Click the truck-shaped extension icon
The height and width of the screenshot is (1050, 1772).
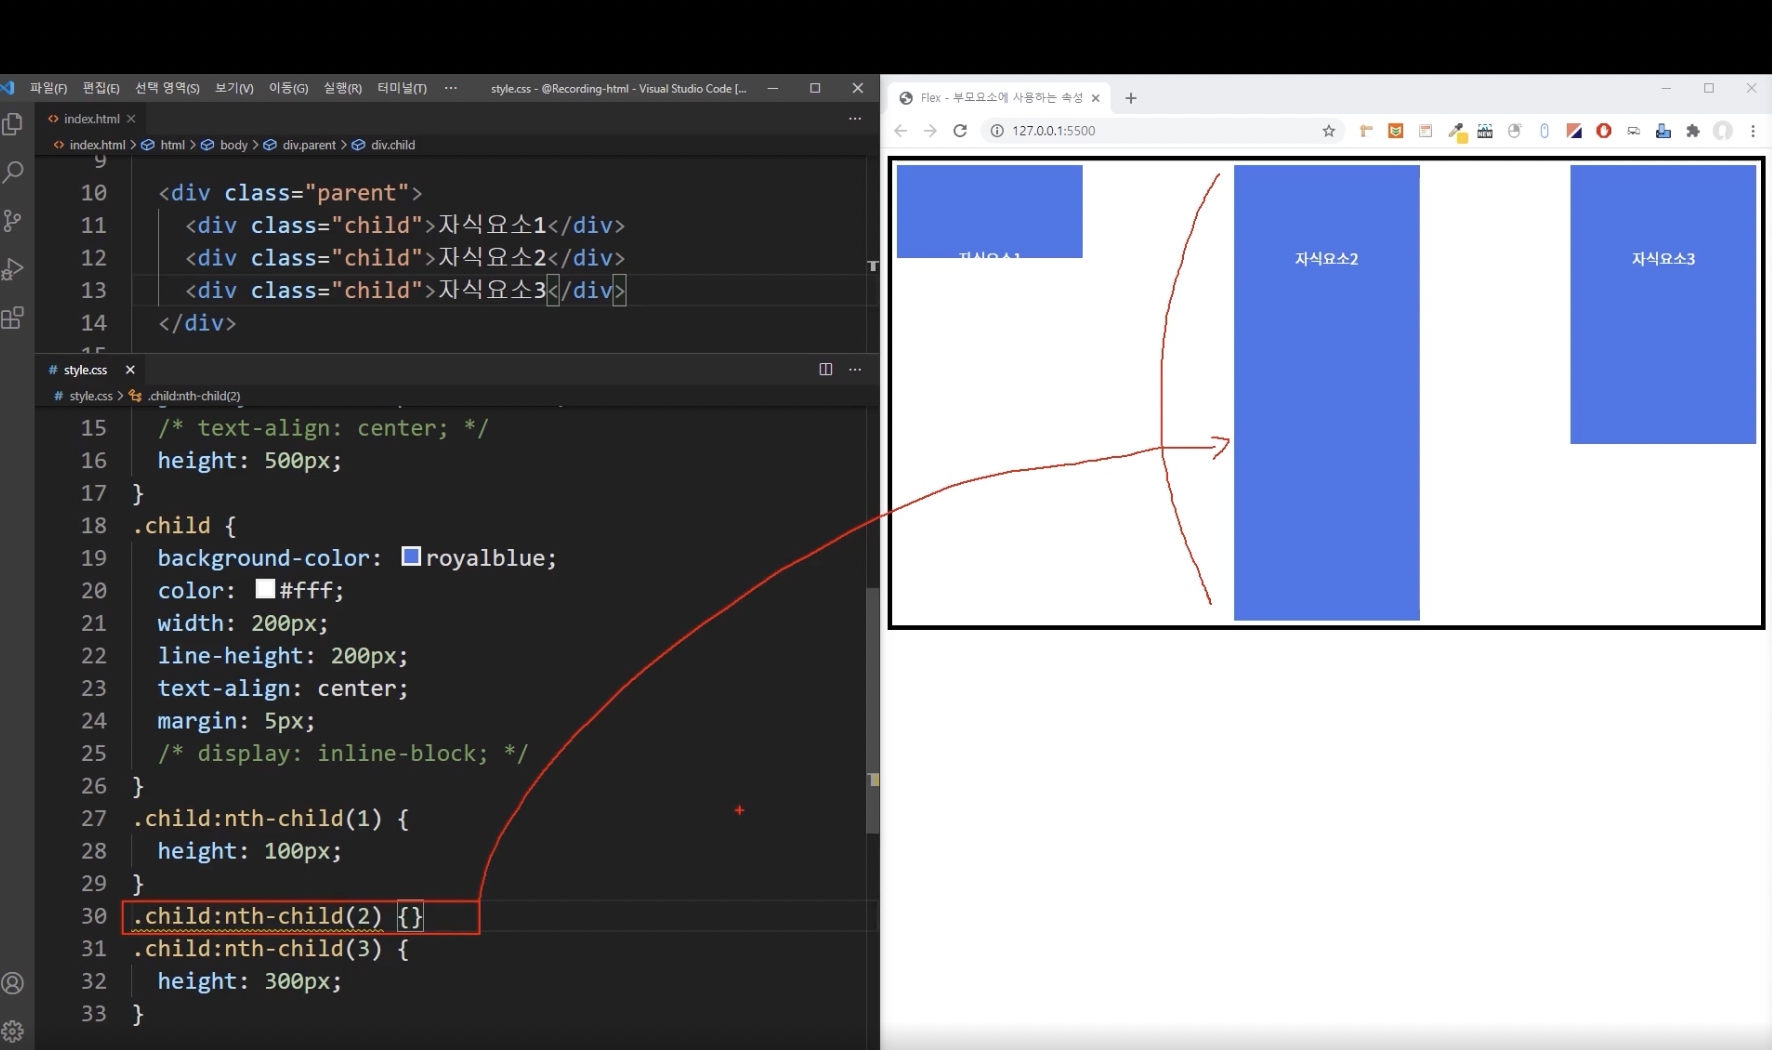pyautogui.click(x=1633, y=131)
